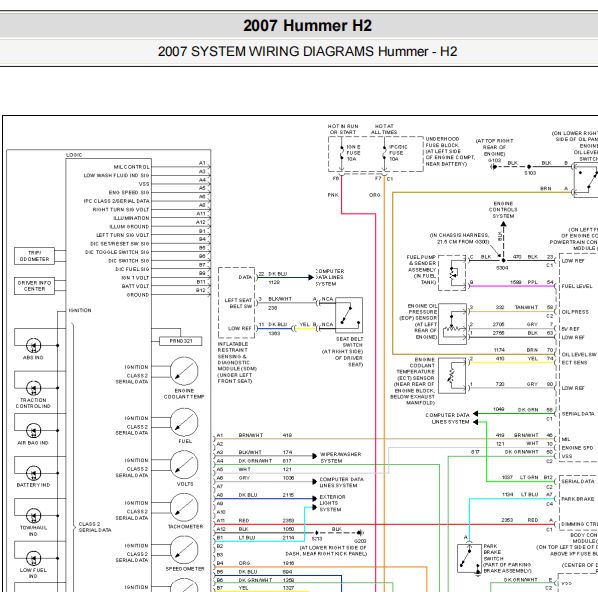Screen dimensions: 598x592
Task: Select the "HOT AT ALL TIMES" label
Action: 384,129
